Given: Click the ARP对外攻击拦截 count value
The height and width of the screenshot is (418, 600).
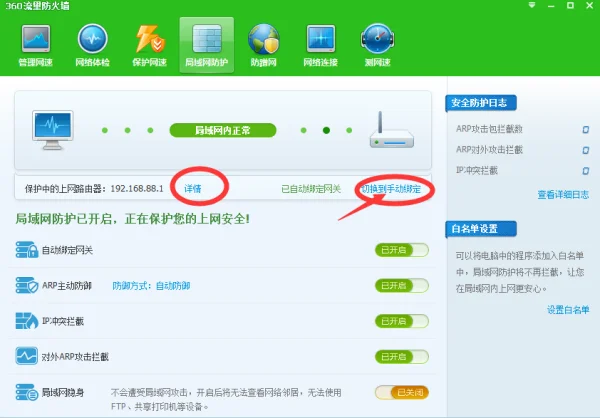Looking at the screenshot, I should pyautogui.click(x=585, y=150).
